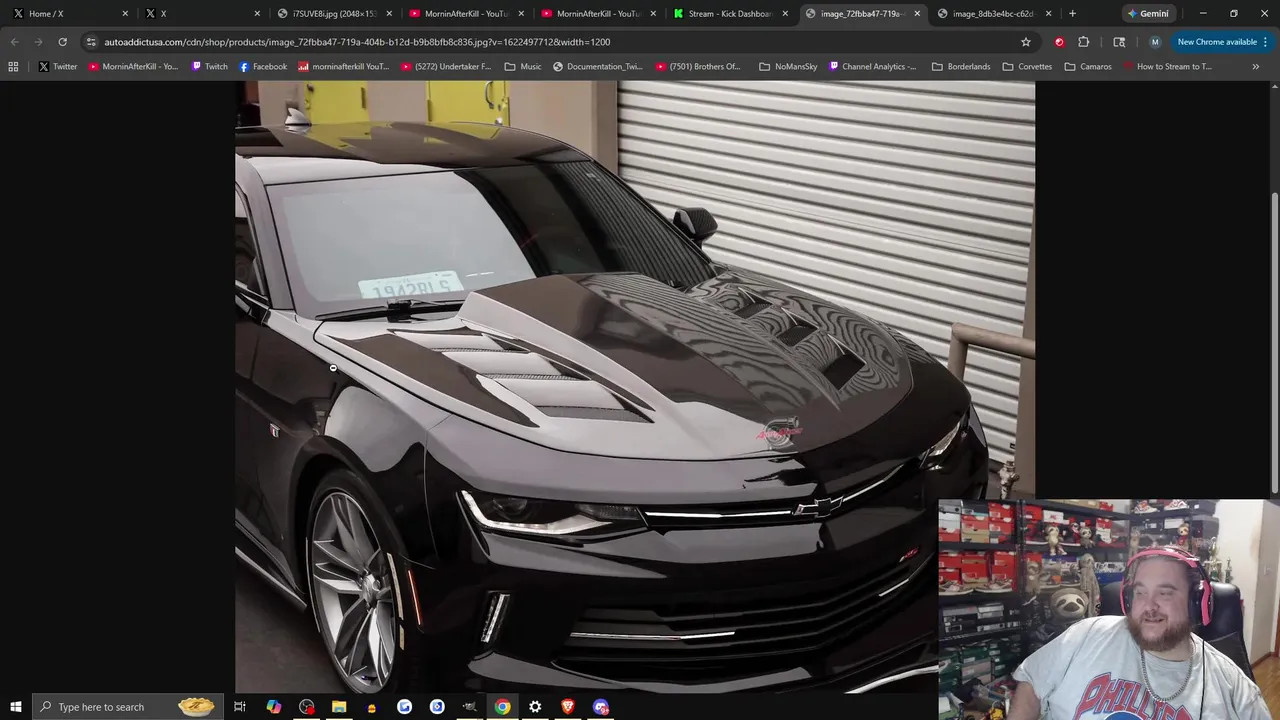Screen dimensions: 1280x720
Task: Open the Apps grid in bookmarks bar
Action: tap(13, 67)
